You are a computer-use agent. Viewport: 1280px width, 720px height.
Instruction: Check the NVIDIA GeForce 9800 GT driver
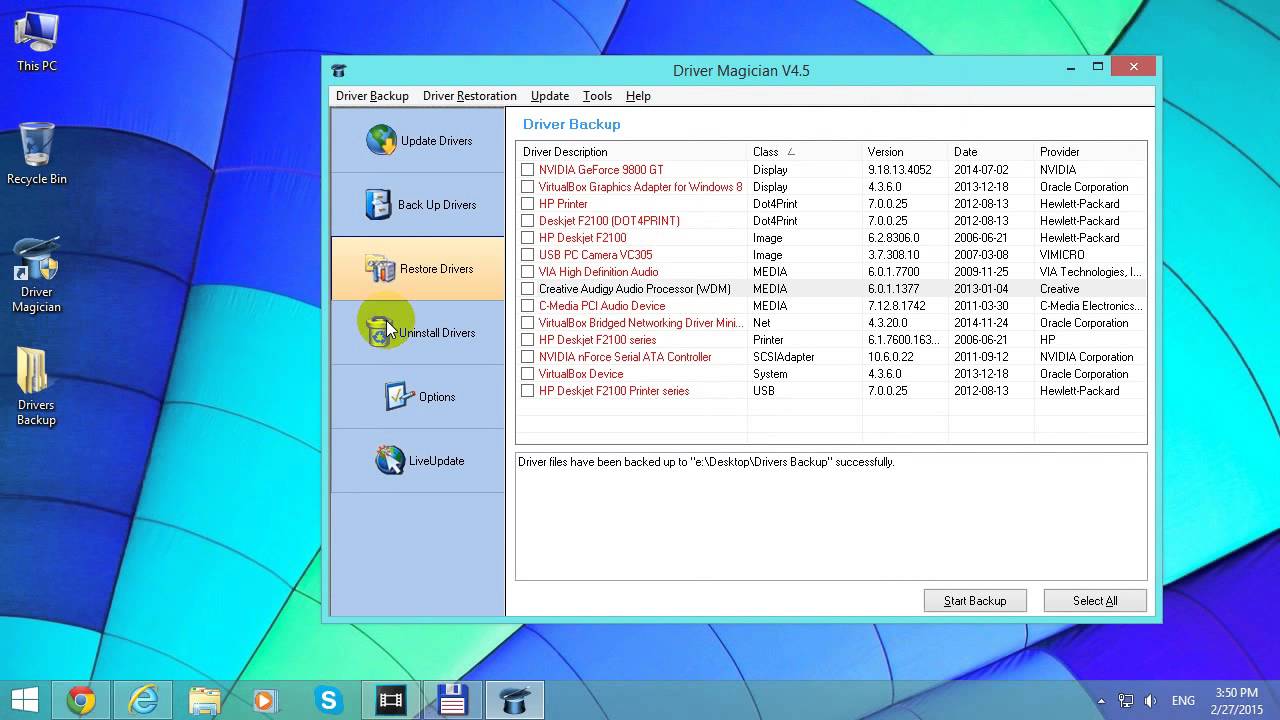[527, 170]
